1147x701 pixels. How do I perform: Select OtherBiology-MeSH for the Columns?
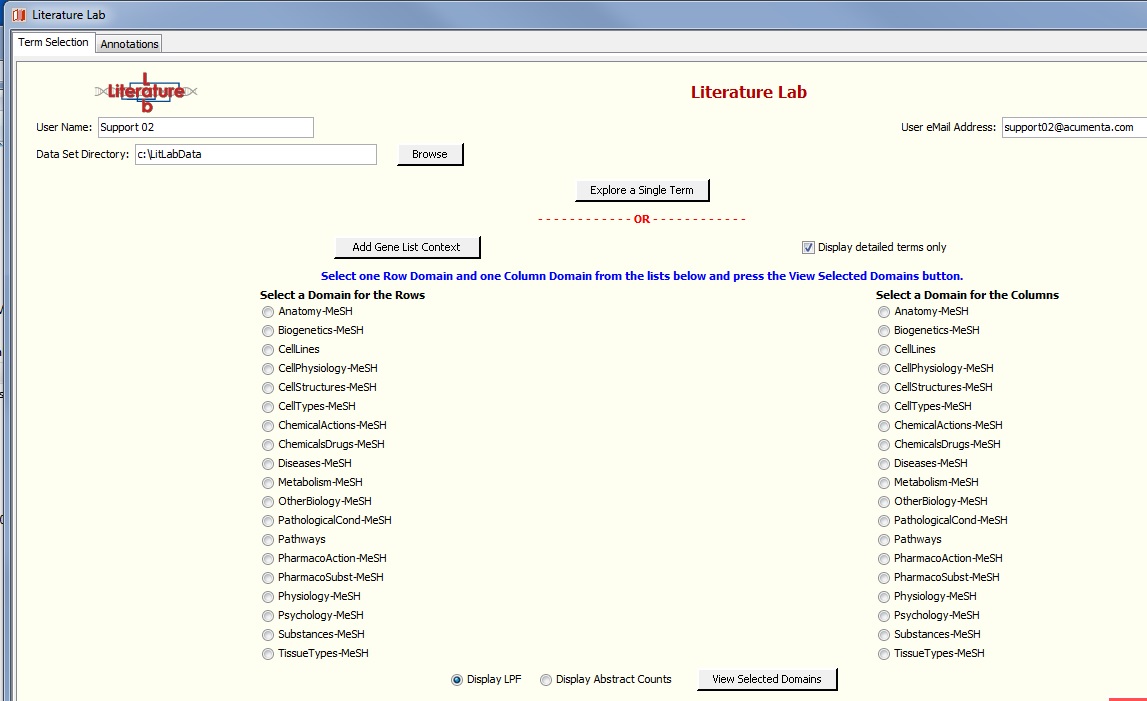pos(884,502)
